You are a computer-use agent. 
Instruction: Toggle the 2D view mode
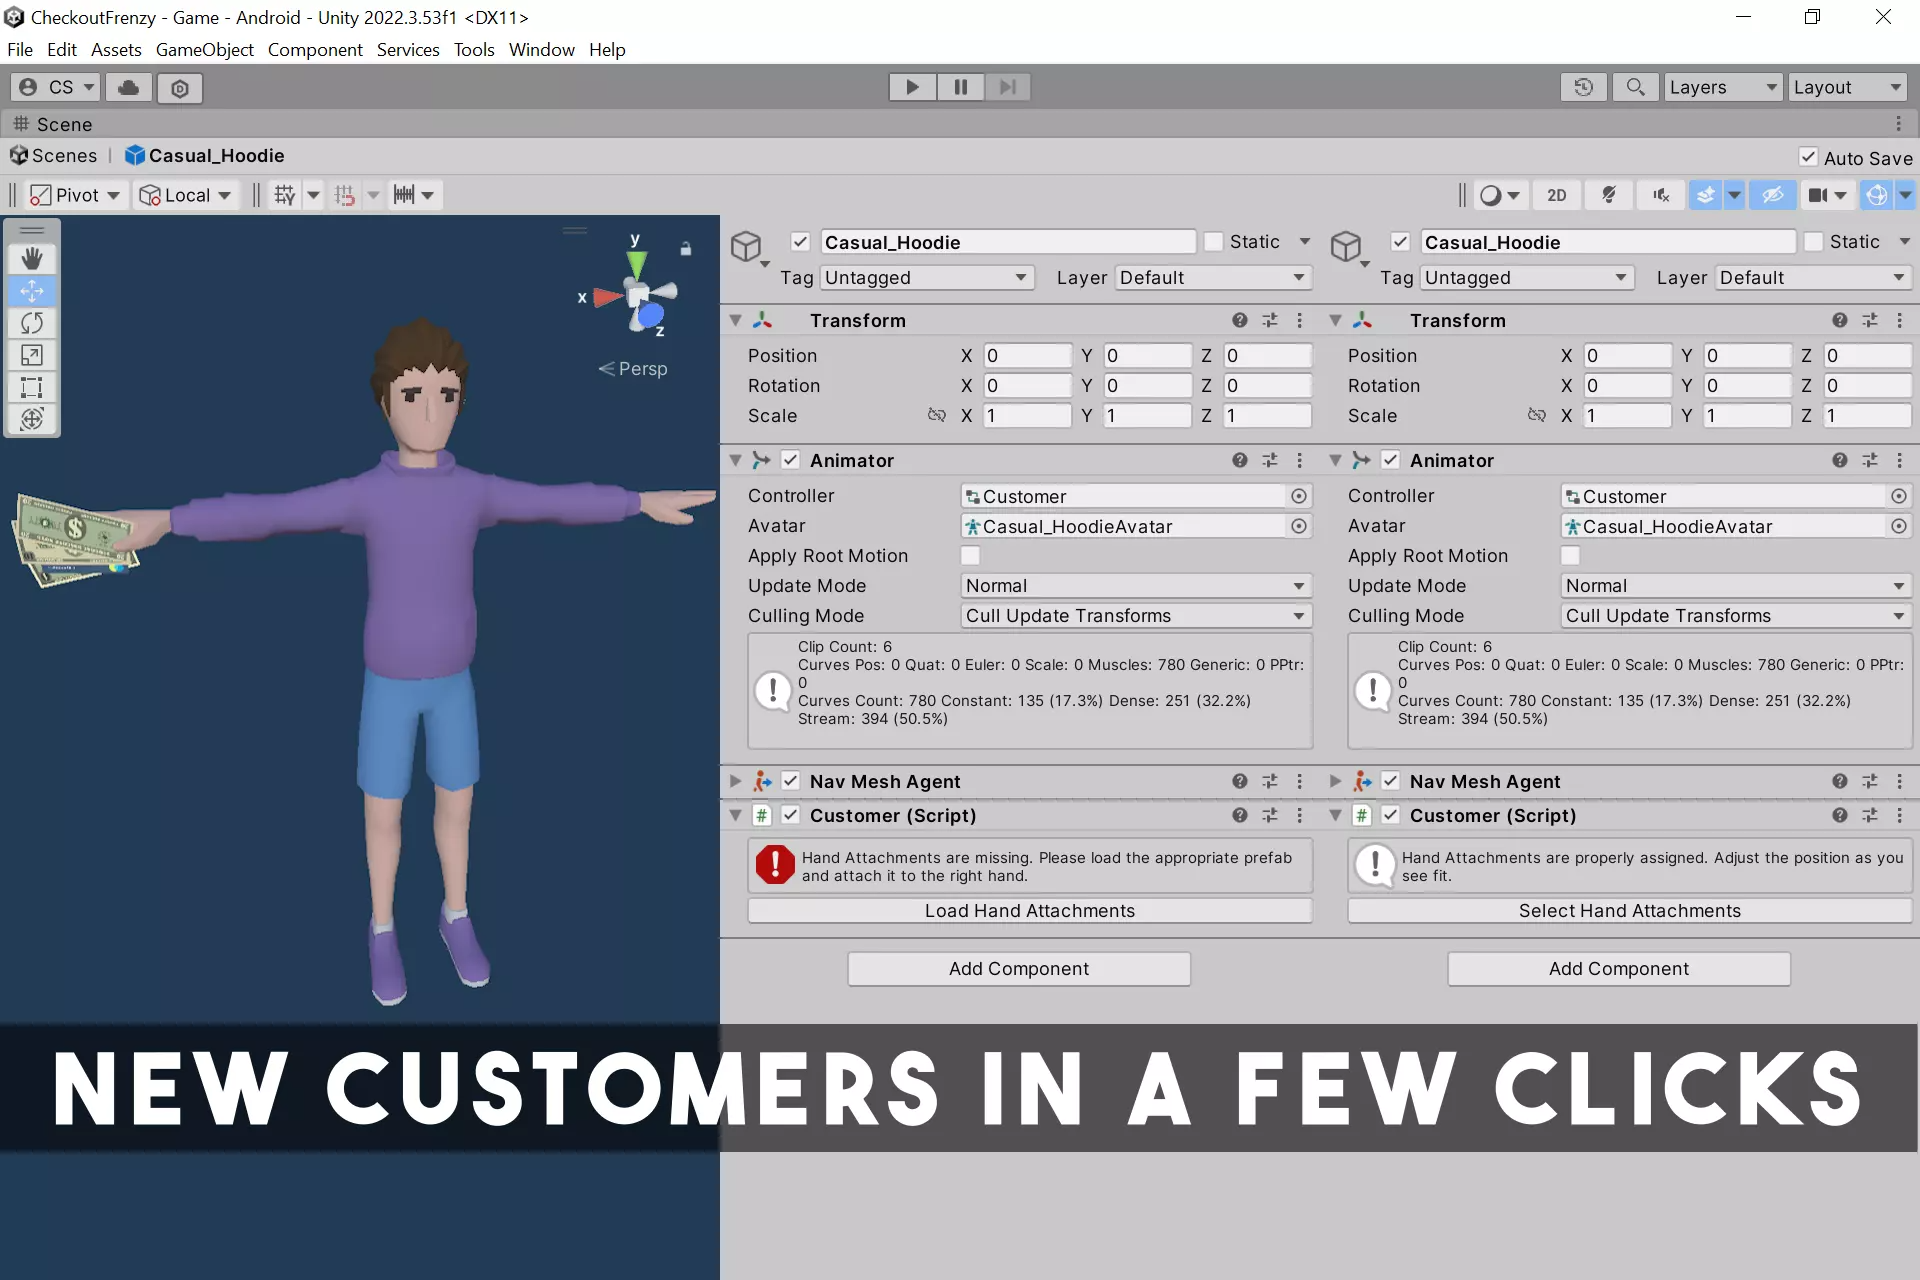click(x=1556, y=195)
